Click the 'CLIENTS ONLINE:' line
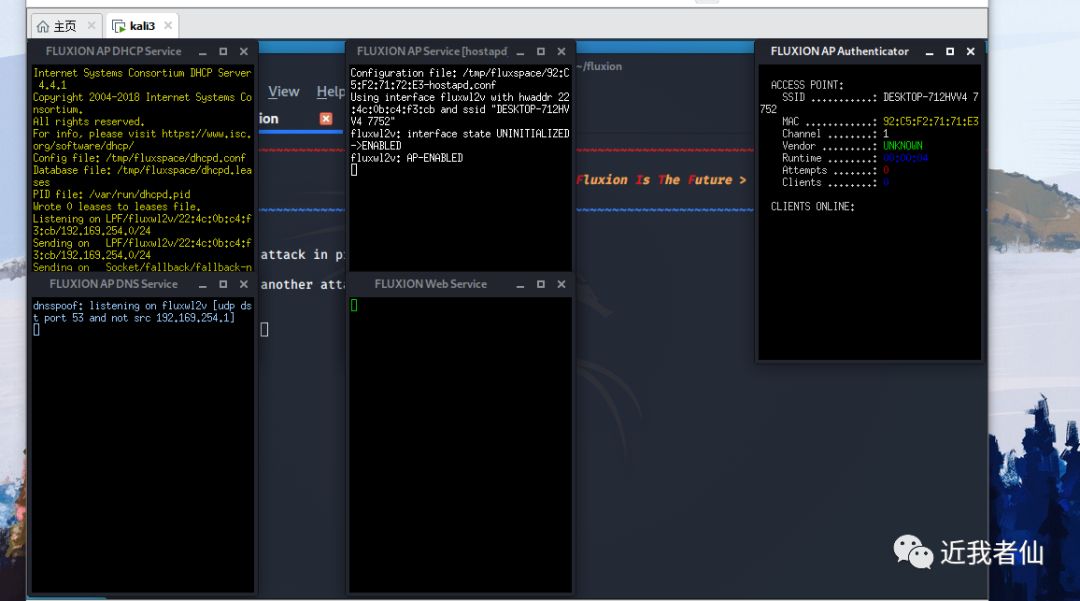The image size is (1080, 601). (x=812, y=207)
